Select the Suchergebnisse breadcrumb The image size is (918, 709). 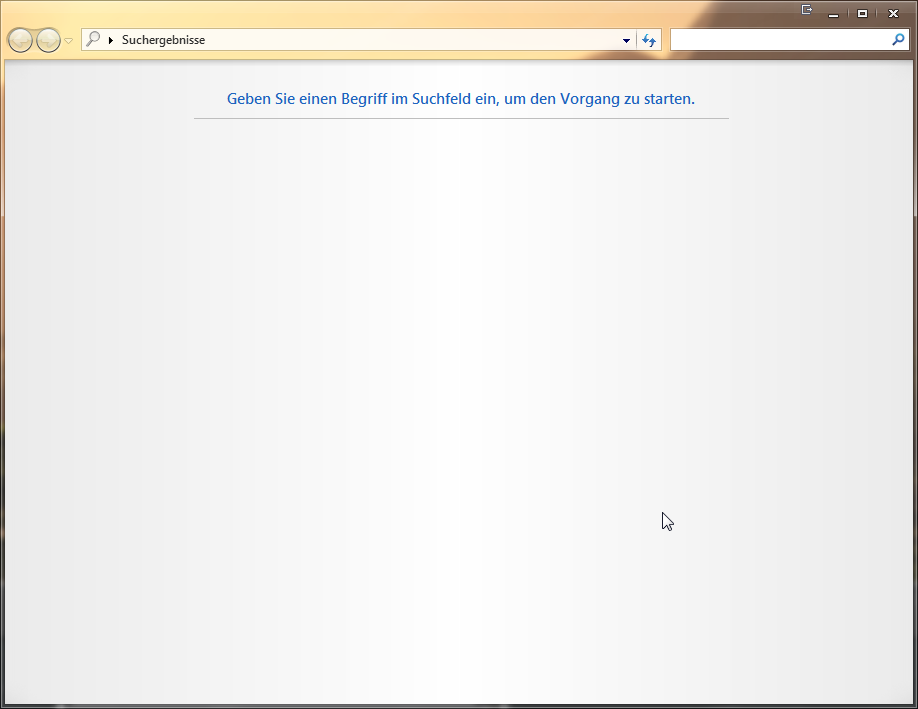(163, 40)
